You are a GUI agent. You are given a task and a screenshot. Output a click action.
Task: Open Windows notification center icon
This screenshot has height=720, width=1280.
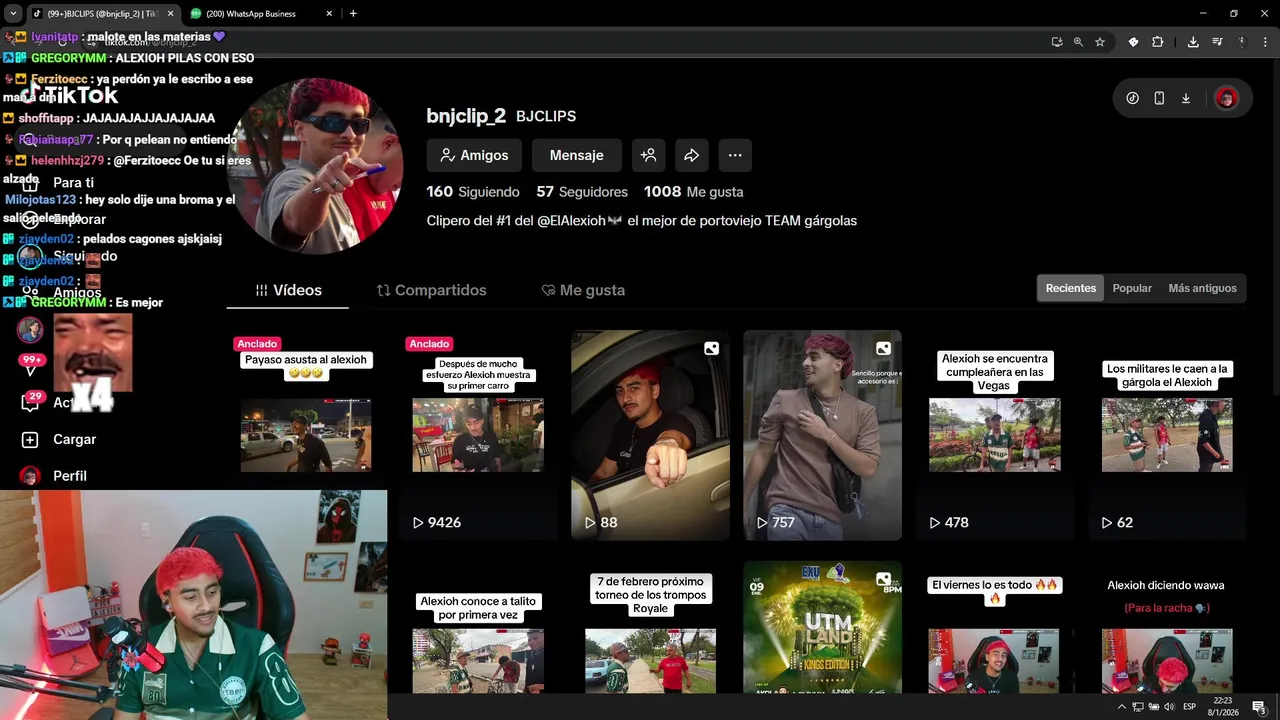pyautogui.click(x=1259, y=707)
